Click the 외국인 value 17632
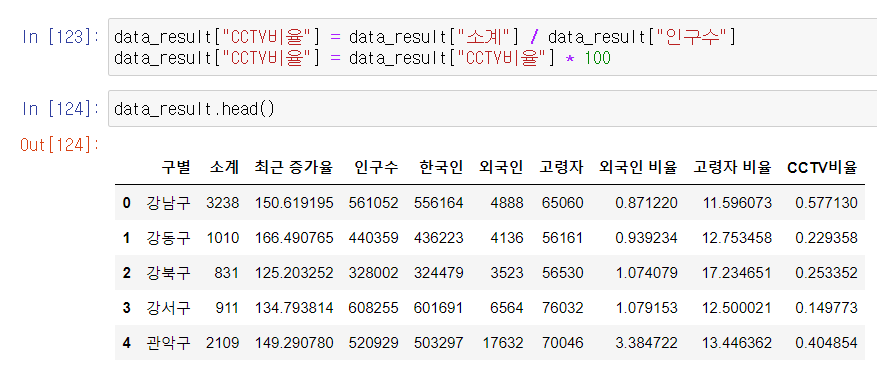Image resolution: width=877 pixels, height=373 pixels. [x=503, y=343]
